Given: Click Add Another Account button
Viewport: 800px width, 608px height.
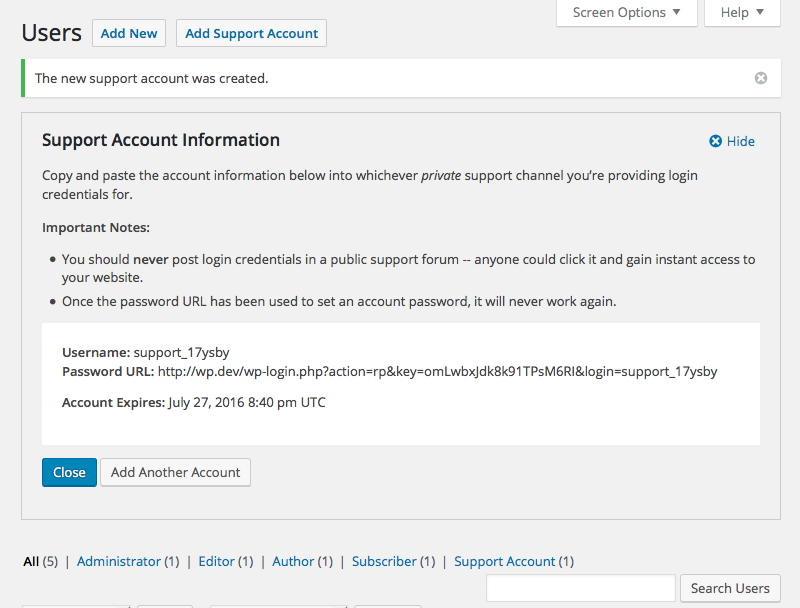Looking at the screenshot, I should tap(176, 472).
